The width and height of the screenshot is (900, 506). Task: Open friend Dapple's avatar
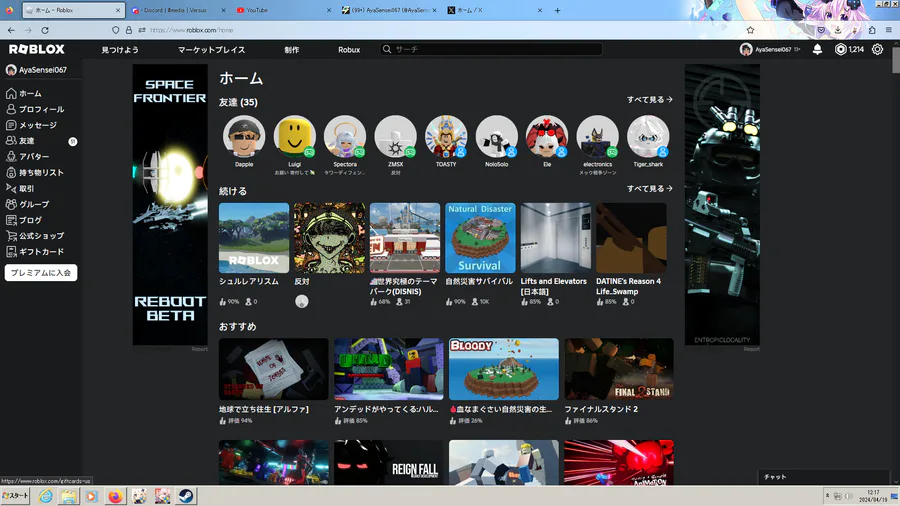tap(244, 137)
